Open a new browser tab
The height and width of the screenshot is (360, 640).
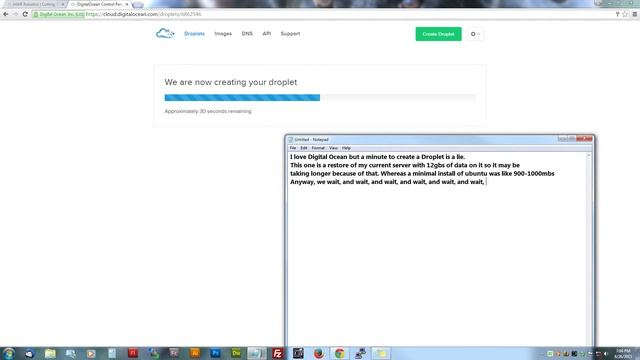[x=138, y=4]
